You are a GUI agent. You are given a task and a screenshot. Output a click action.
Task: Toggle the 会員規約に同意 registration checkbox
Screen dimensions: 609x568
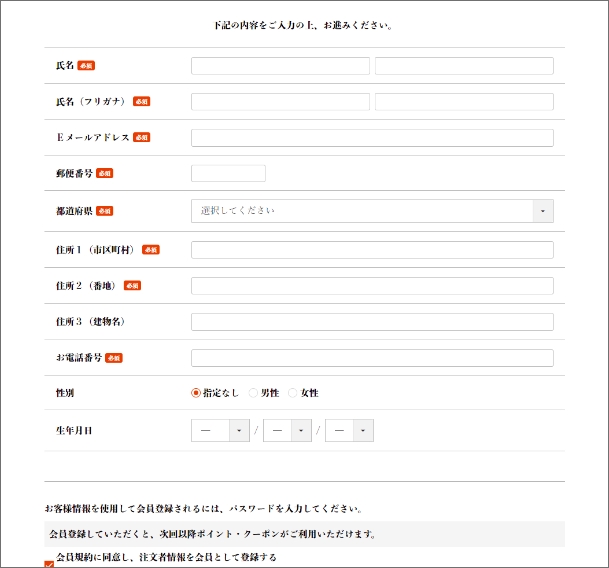50,563
